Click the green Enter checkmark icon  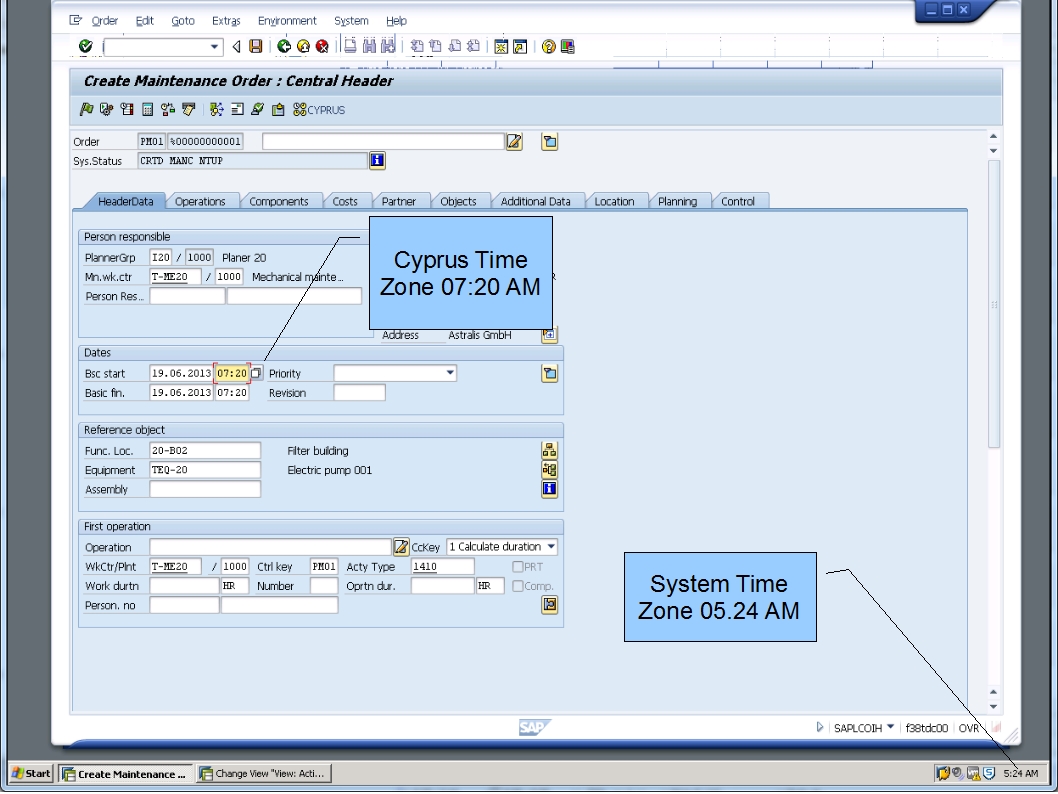point(86,46)
